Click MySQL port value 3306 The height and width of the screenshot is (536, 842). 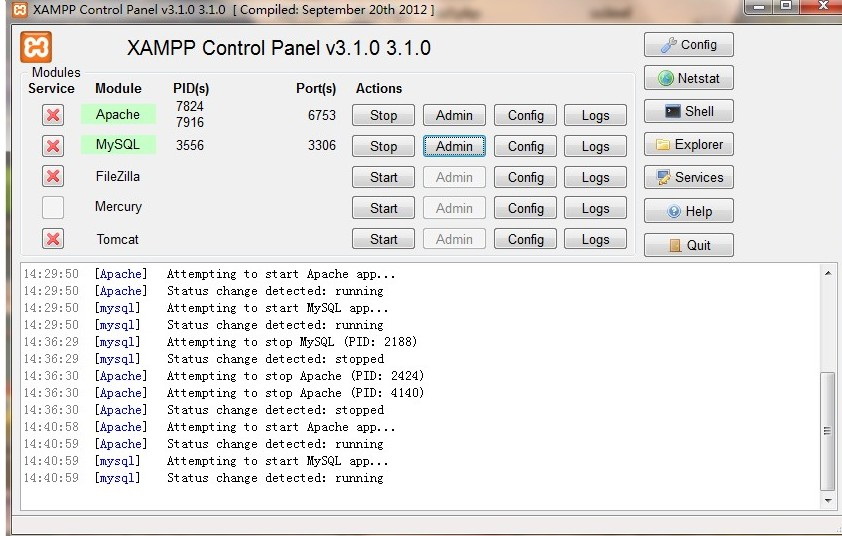point(322,145)
